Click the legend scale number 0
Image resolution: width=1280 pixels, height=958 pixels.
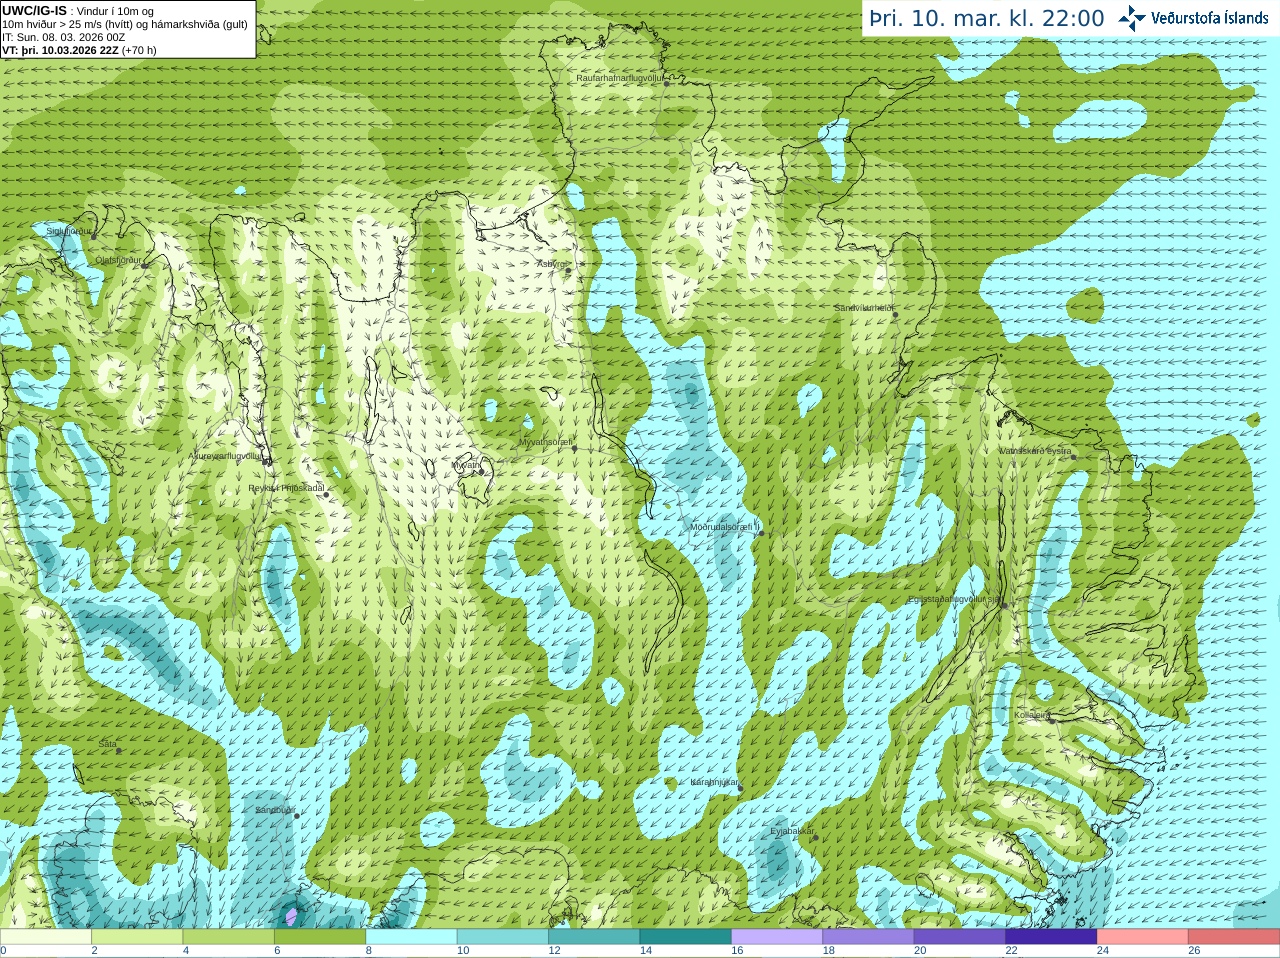(3, 951)
